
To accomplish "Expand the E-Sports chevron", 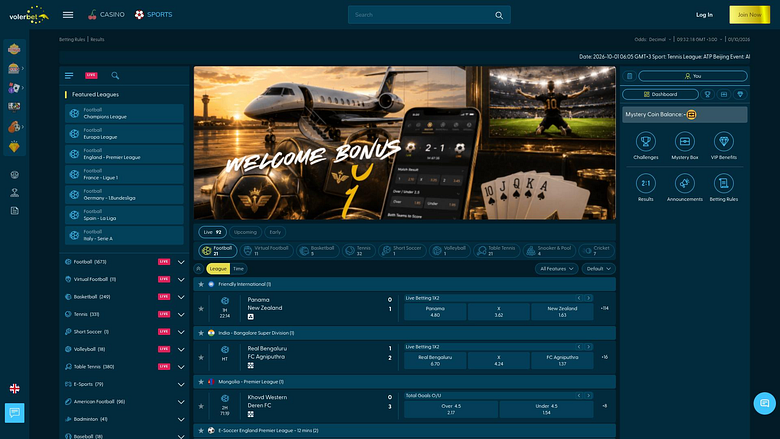I will click(181, 384).
